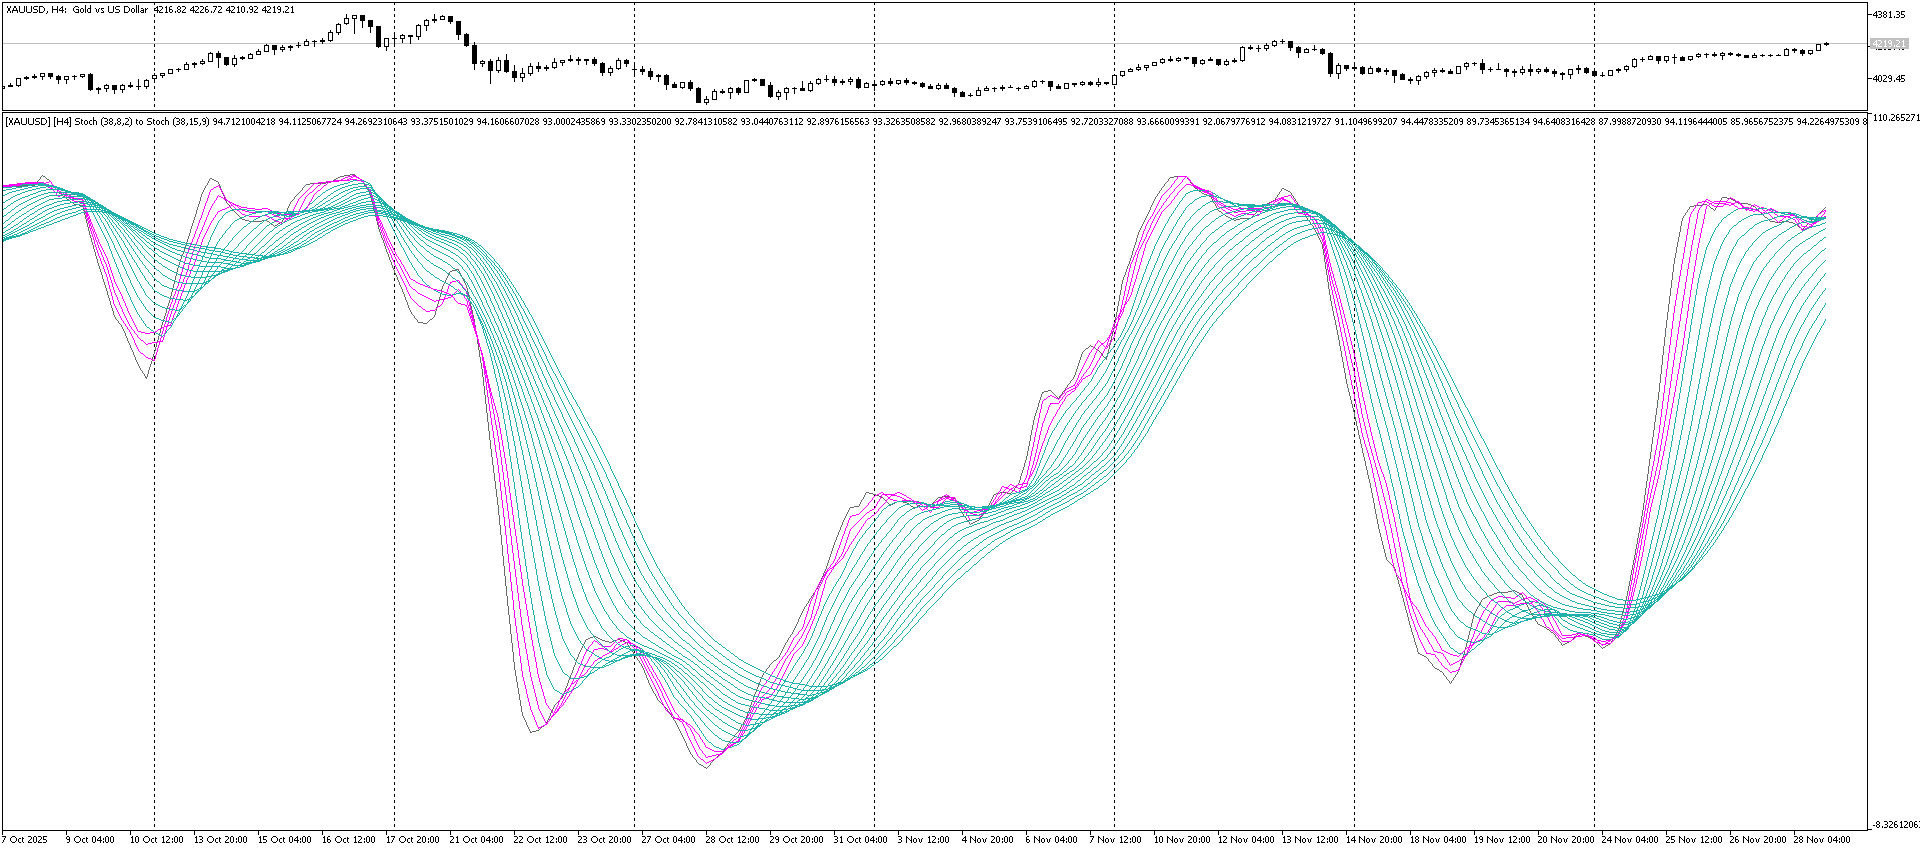Screen dimensions: 1920x851
Task: Click the indicator buffer value 87.9988720930
Action: [1630, 122]
